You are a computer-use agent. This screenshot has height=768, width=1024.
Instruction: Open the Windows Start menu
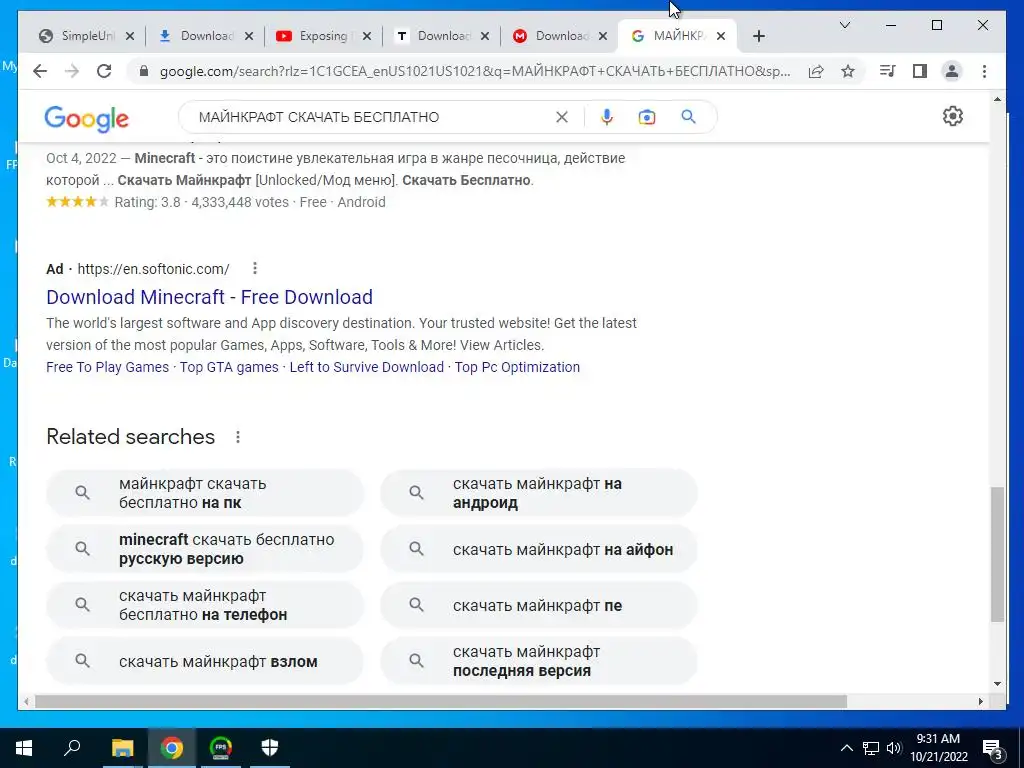pos(24,748)
